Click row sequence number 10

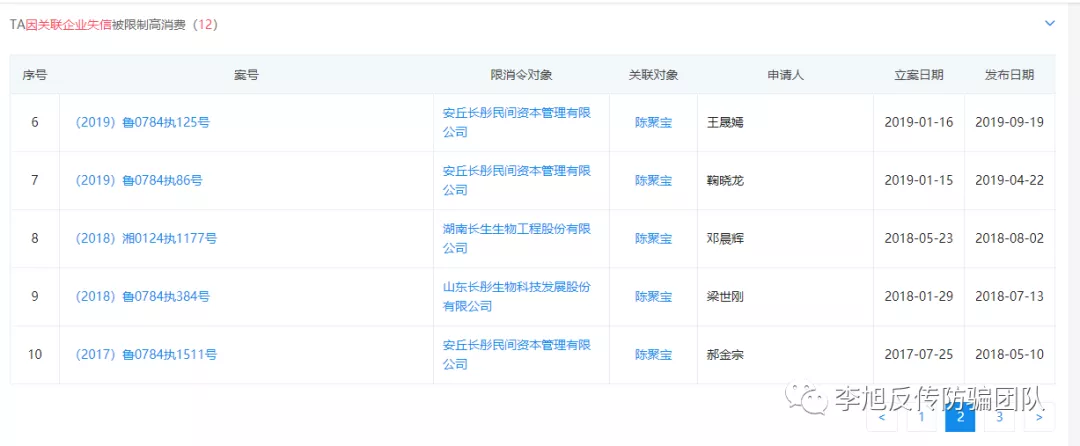pos(34,355)
